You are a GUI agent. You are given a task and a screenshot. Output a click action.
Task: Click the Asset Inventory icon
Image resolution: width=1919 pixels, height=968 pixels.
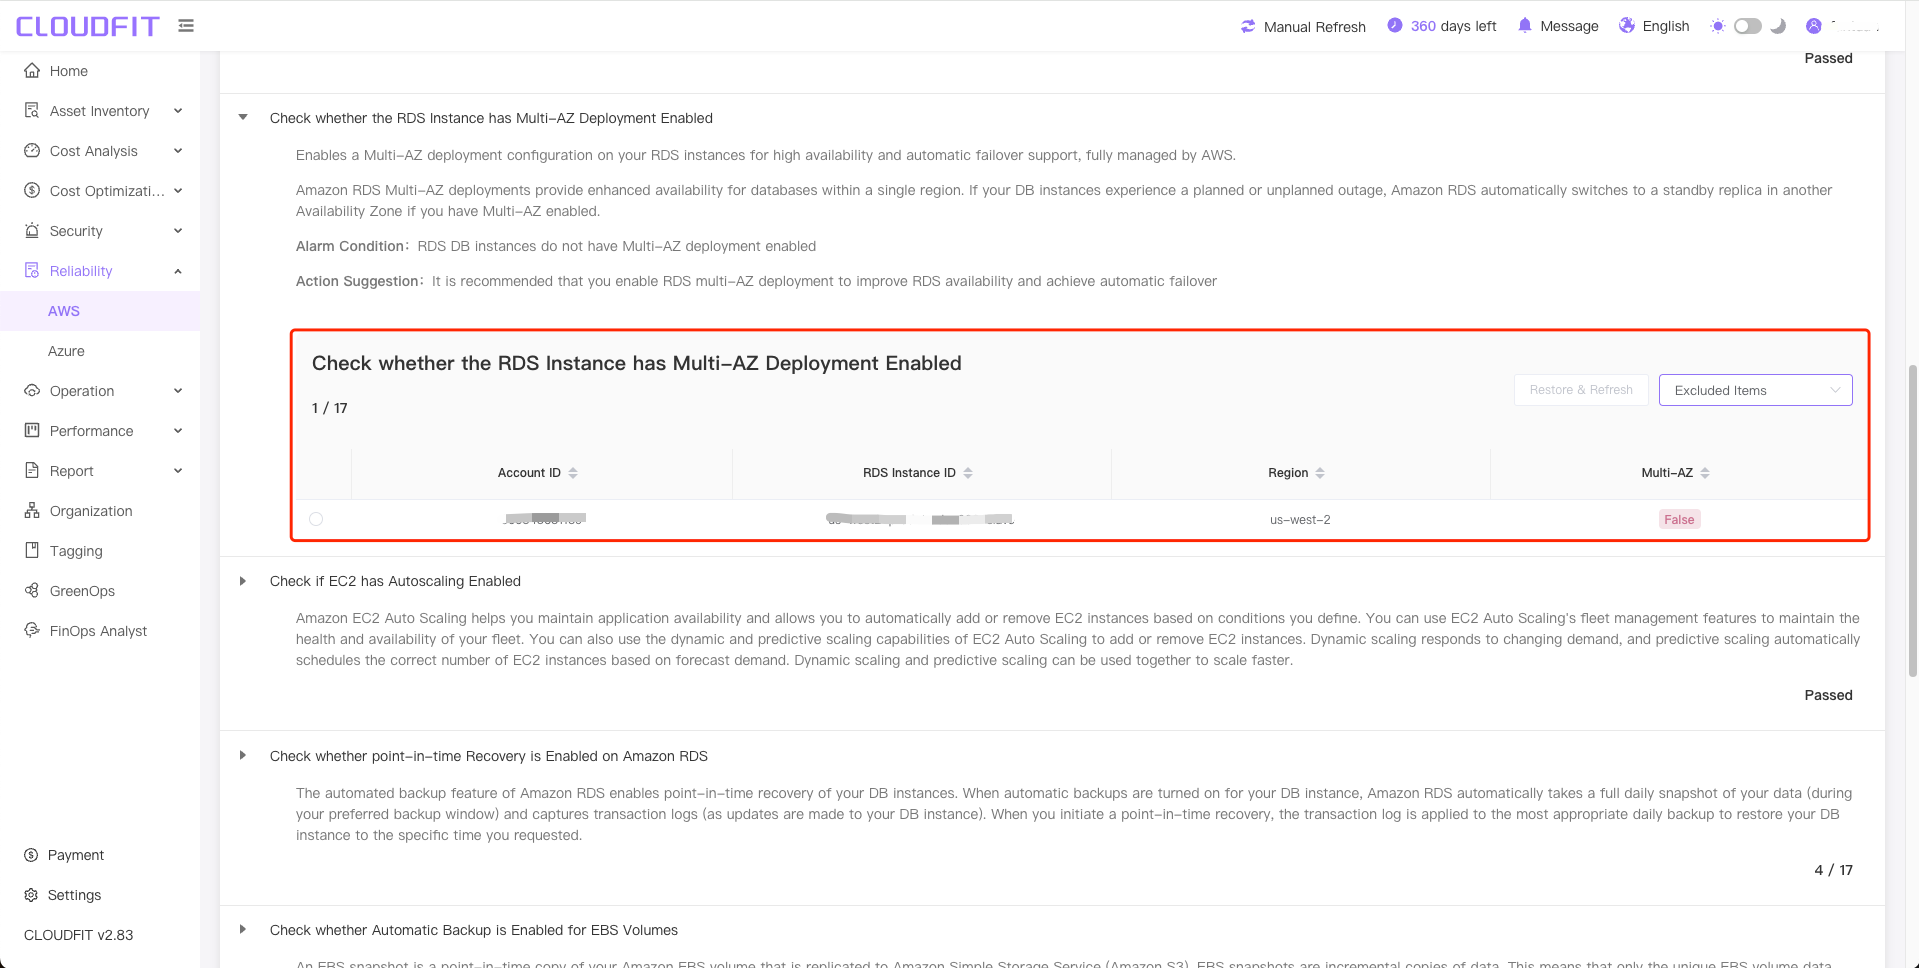point(32,111)
